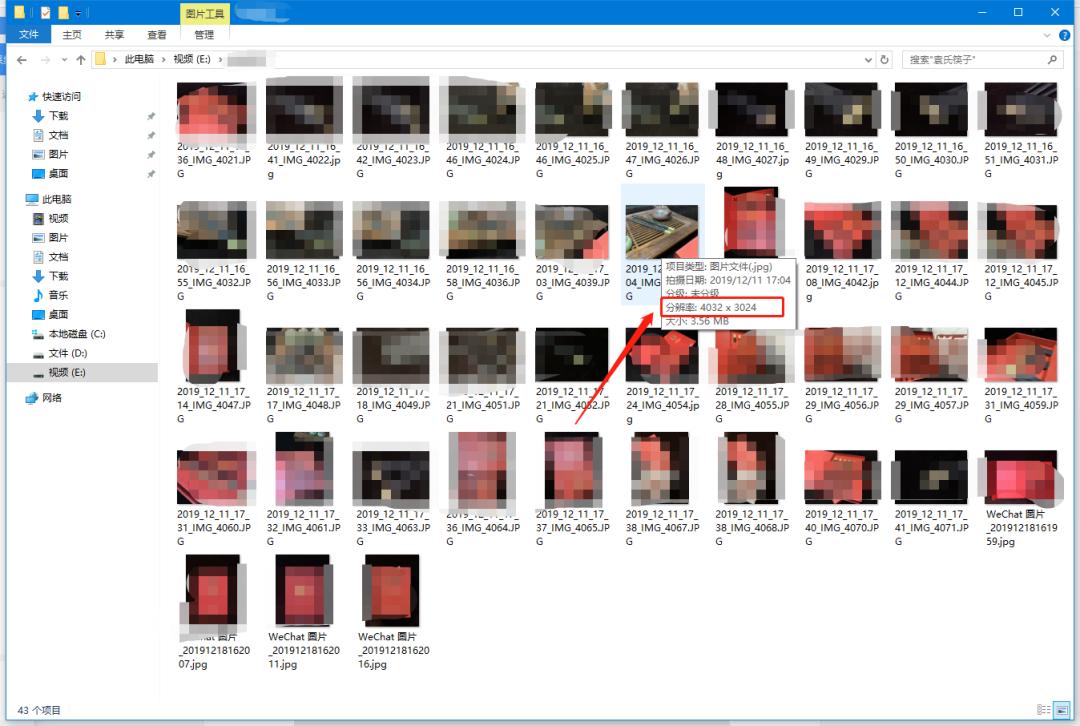Open the 图片工具 管理 tab
Viewport: 1080px width, 726px height.
(x=204, y=34)
